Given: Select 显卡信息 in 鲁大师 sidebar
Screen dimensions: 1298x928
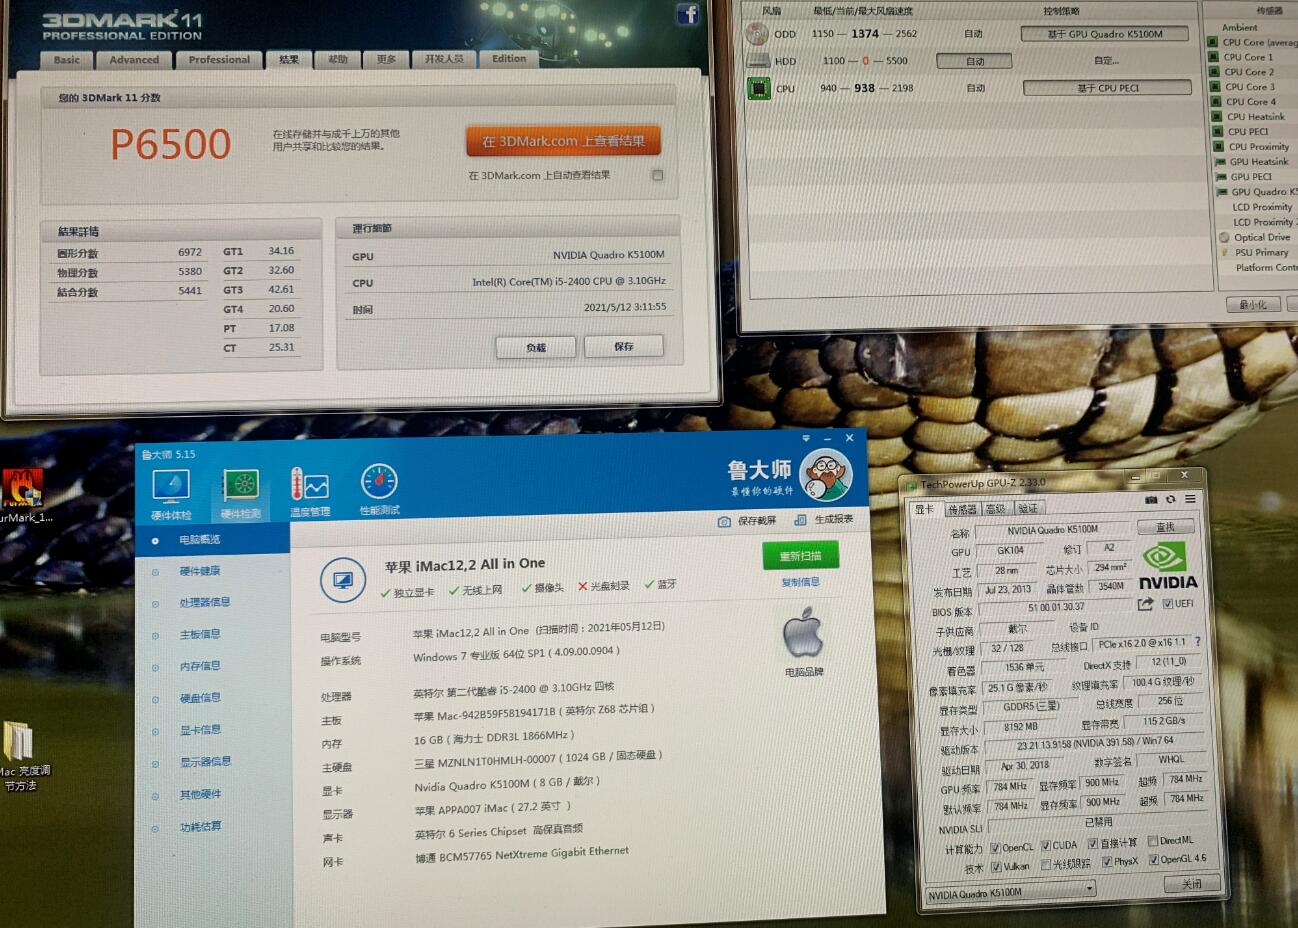Looking at the screenshot, I should (x=200, y=730).
